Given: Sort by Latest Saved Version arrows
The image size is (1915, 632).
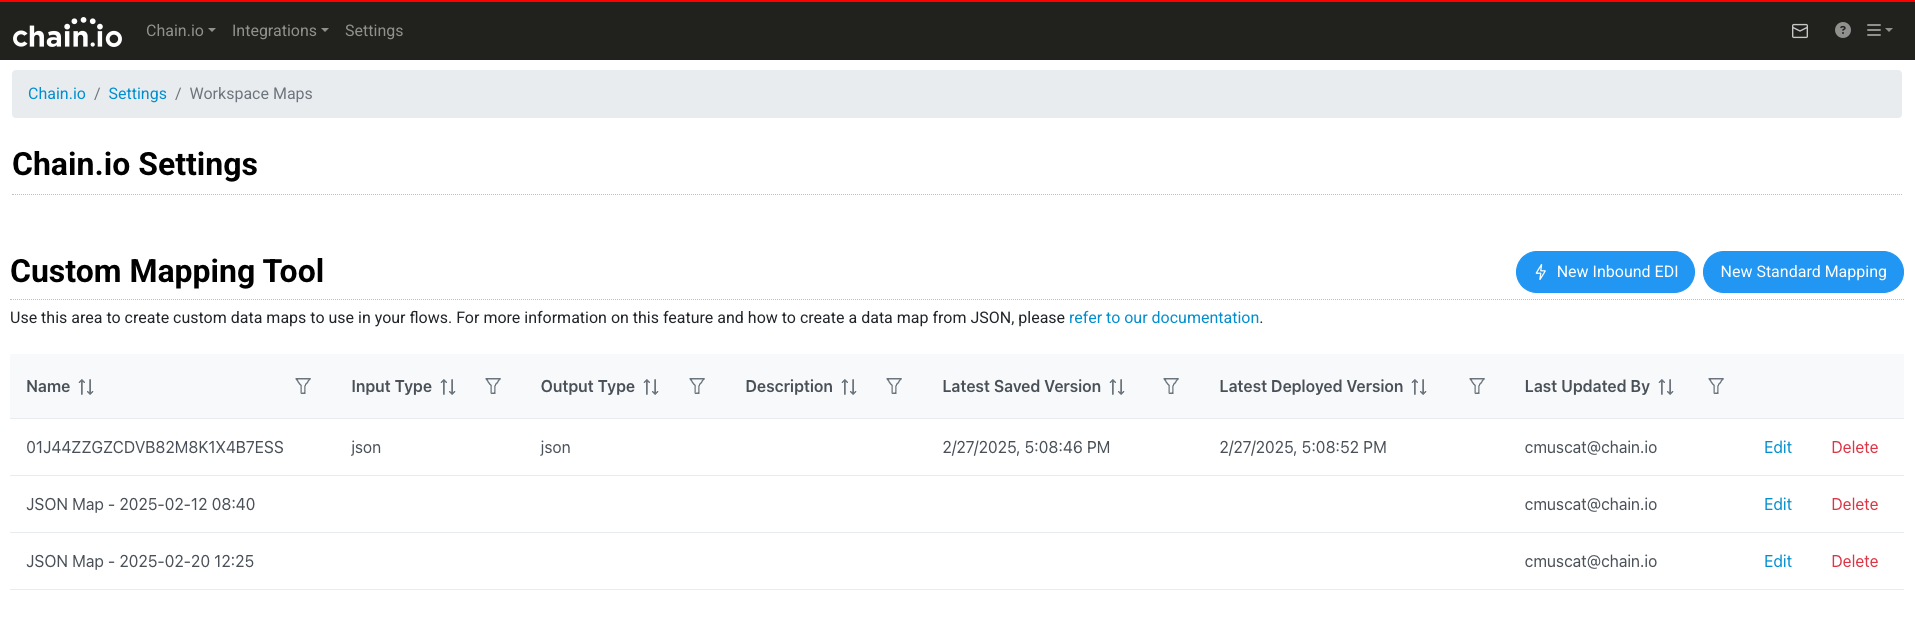Looking at the screenshot, I should pos(1117,387).
